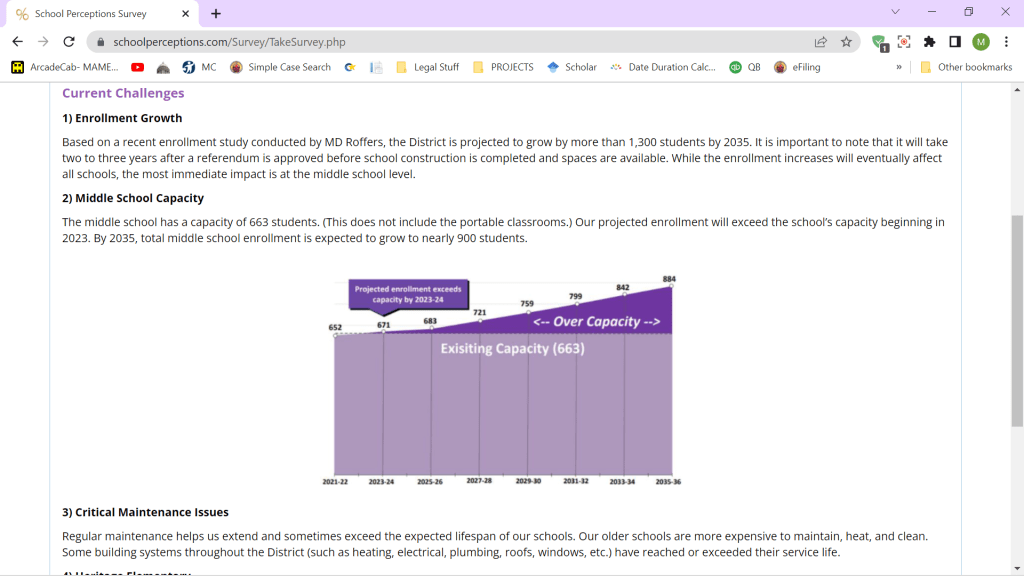Image resolution: width=1024 pixels, height=576 pixels.
Task: Select the School Perceptions Survey tab
Action: [90, 14]
